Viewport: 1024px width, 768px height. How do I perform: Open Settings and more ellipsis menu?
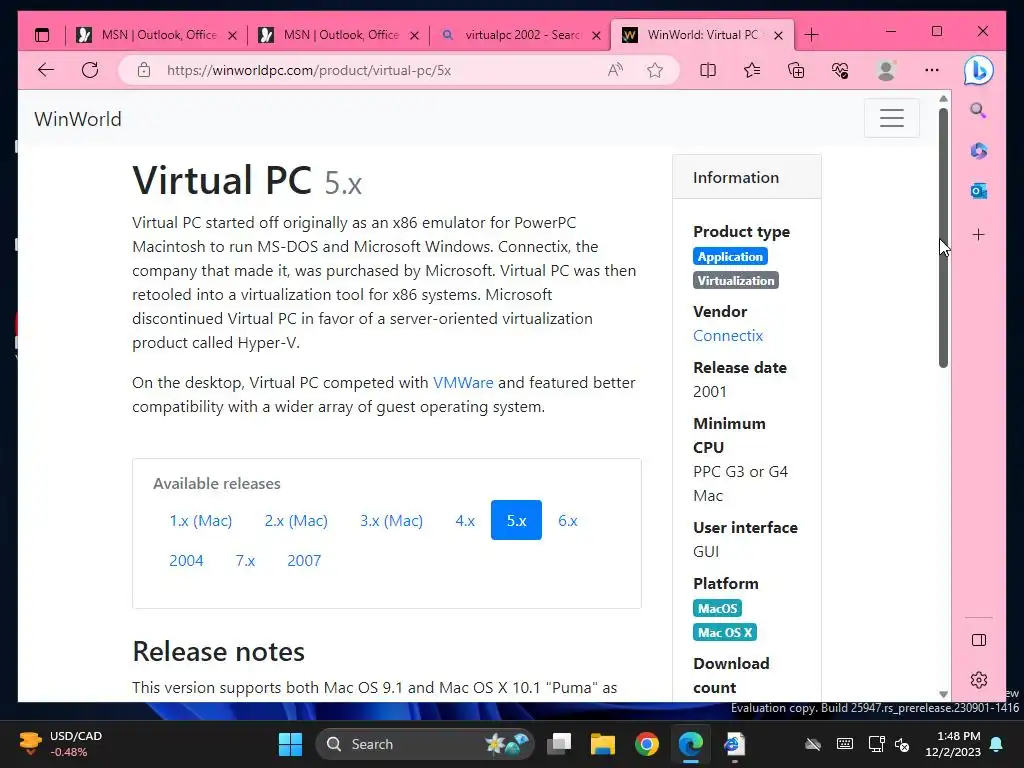pyautogui.click(x=932, y=70)
